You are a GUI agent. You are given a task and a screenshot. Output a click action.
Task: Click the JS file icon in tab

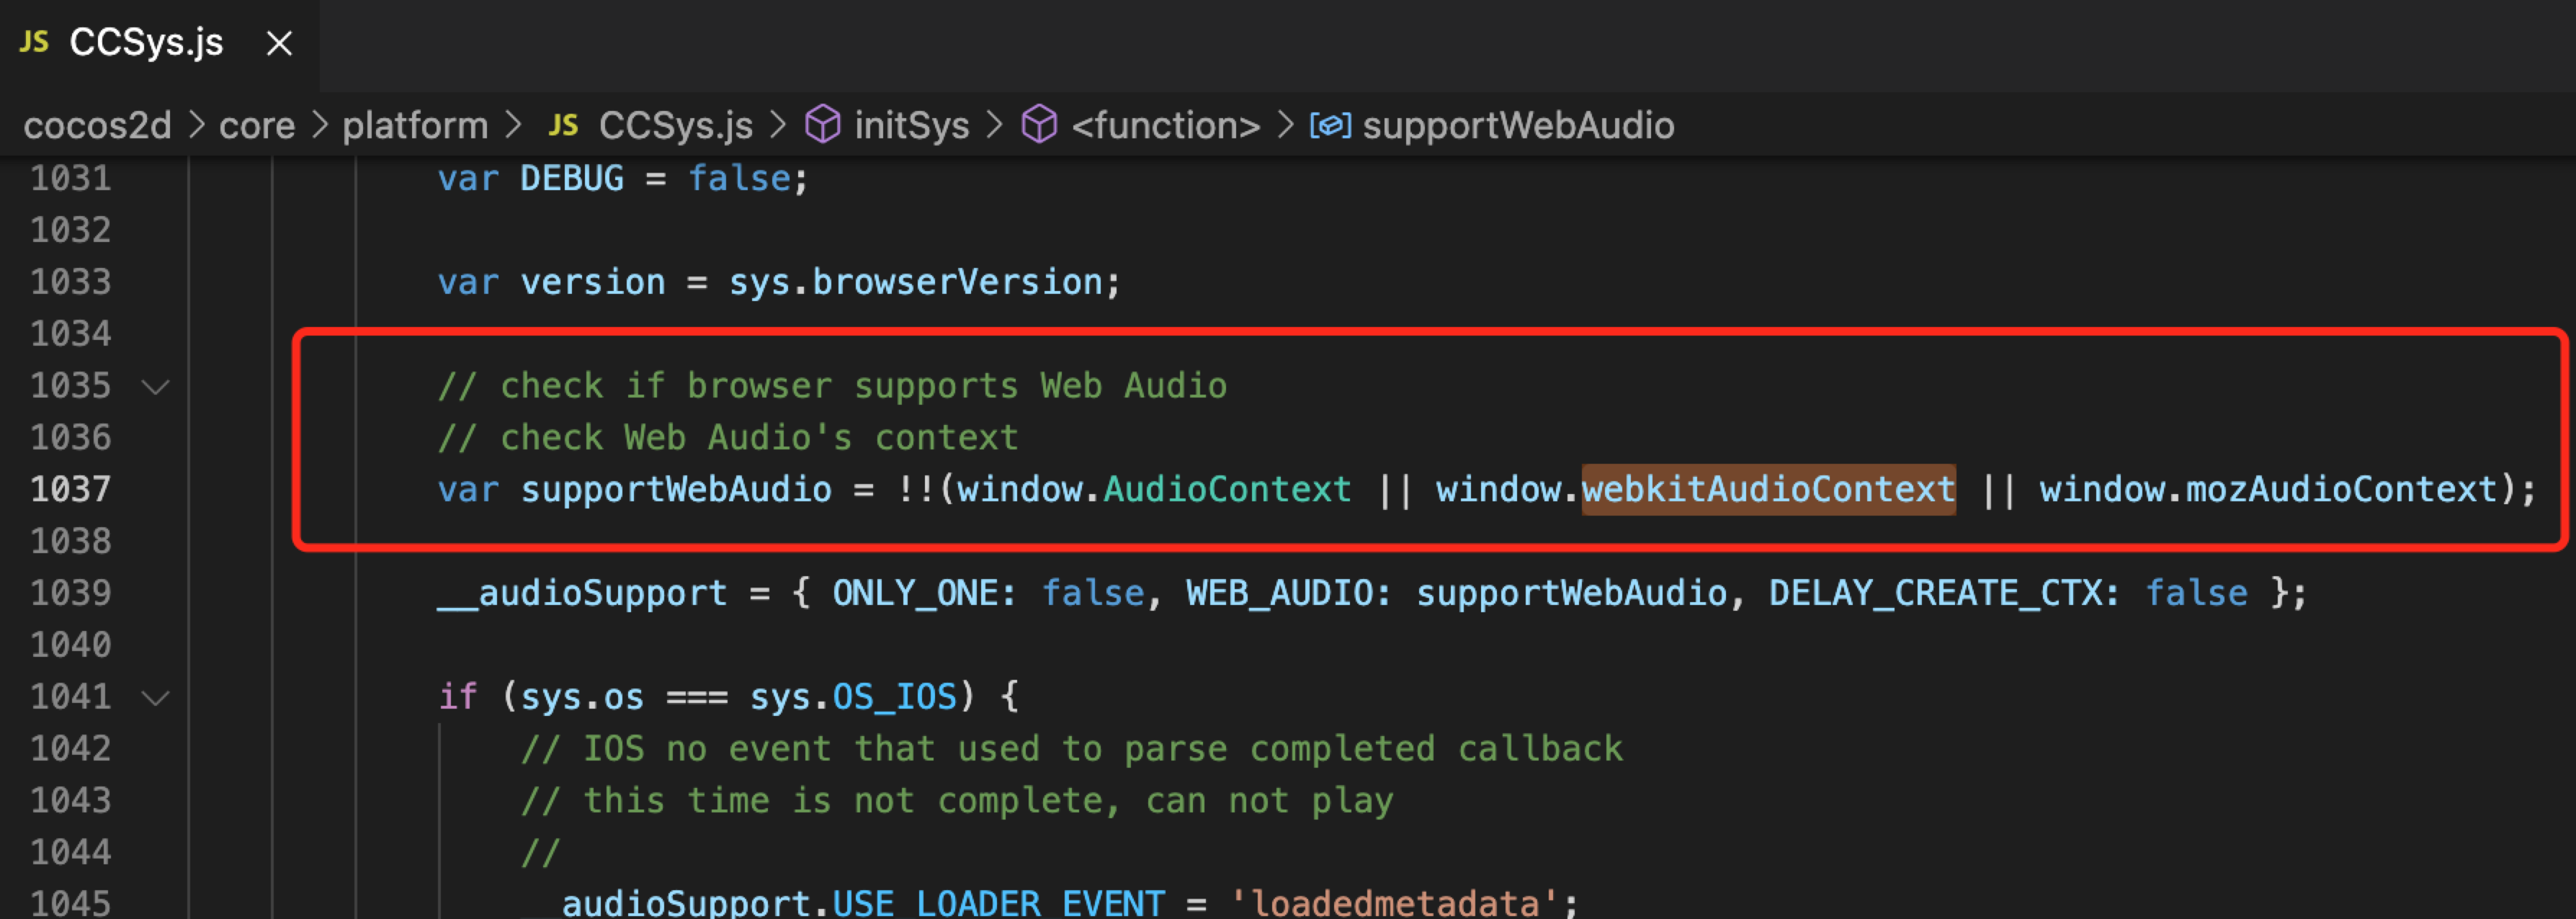pos(34,42)
